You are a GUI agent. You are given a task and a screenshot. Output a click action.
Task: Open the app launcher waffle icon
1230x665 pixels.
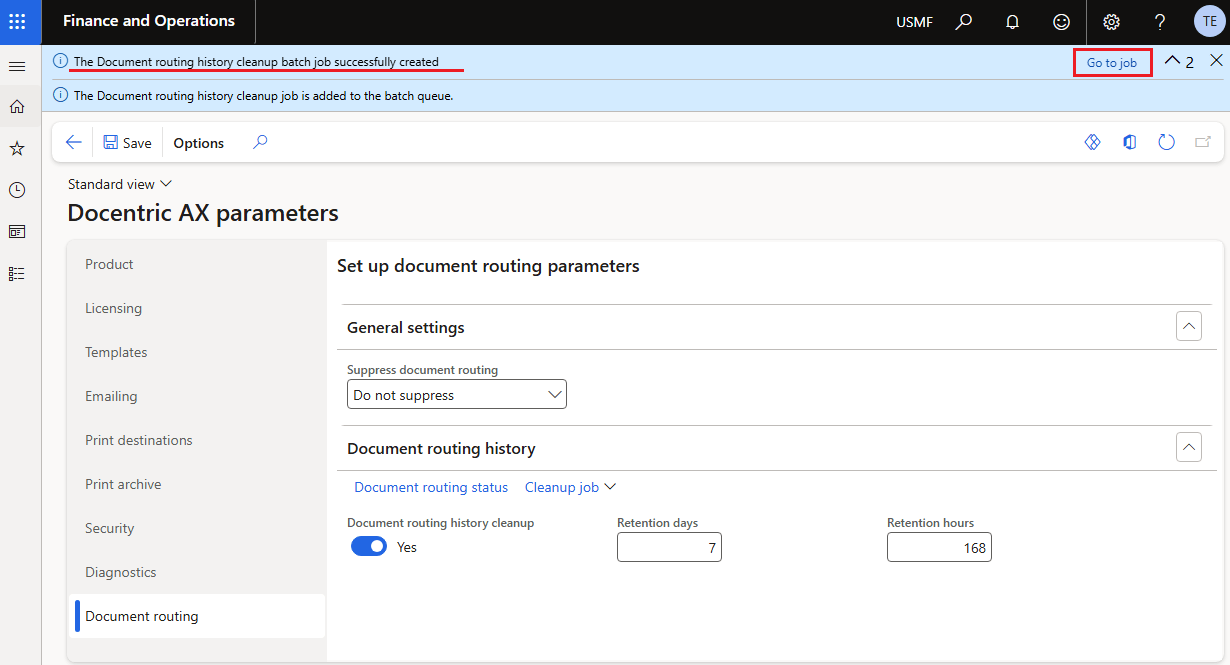click(x=17, y=21)
